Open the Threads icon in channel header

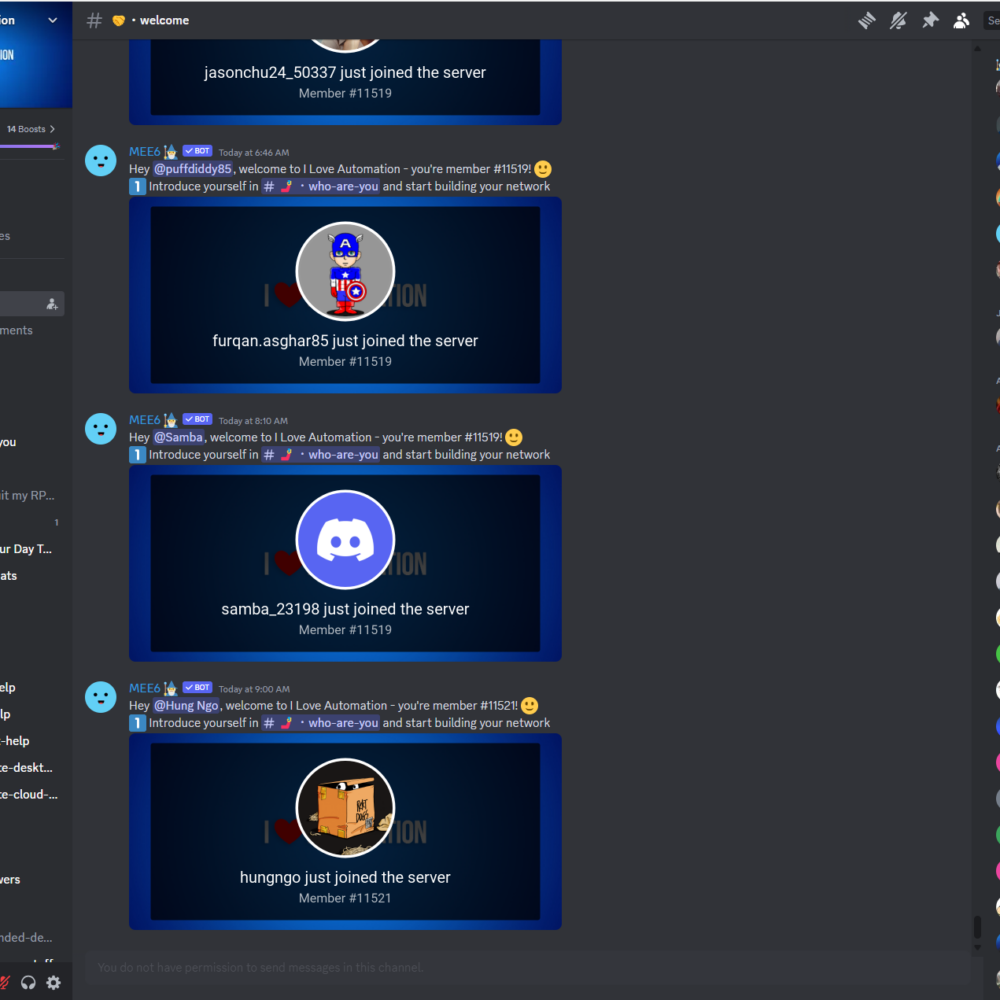point(866,20)
